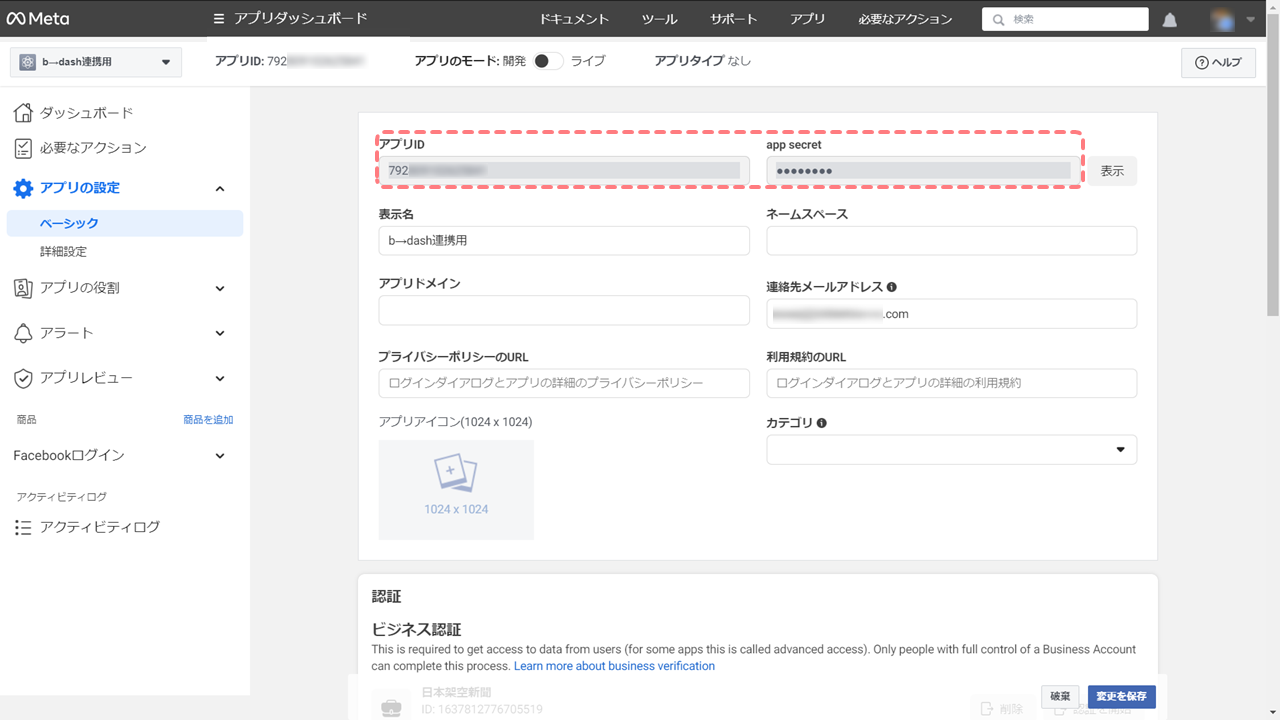Click the アラート bell icon in sidebar
The height and width of the screenshot is (720, 1280).
(23, 333)
